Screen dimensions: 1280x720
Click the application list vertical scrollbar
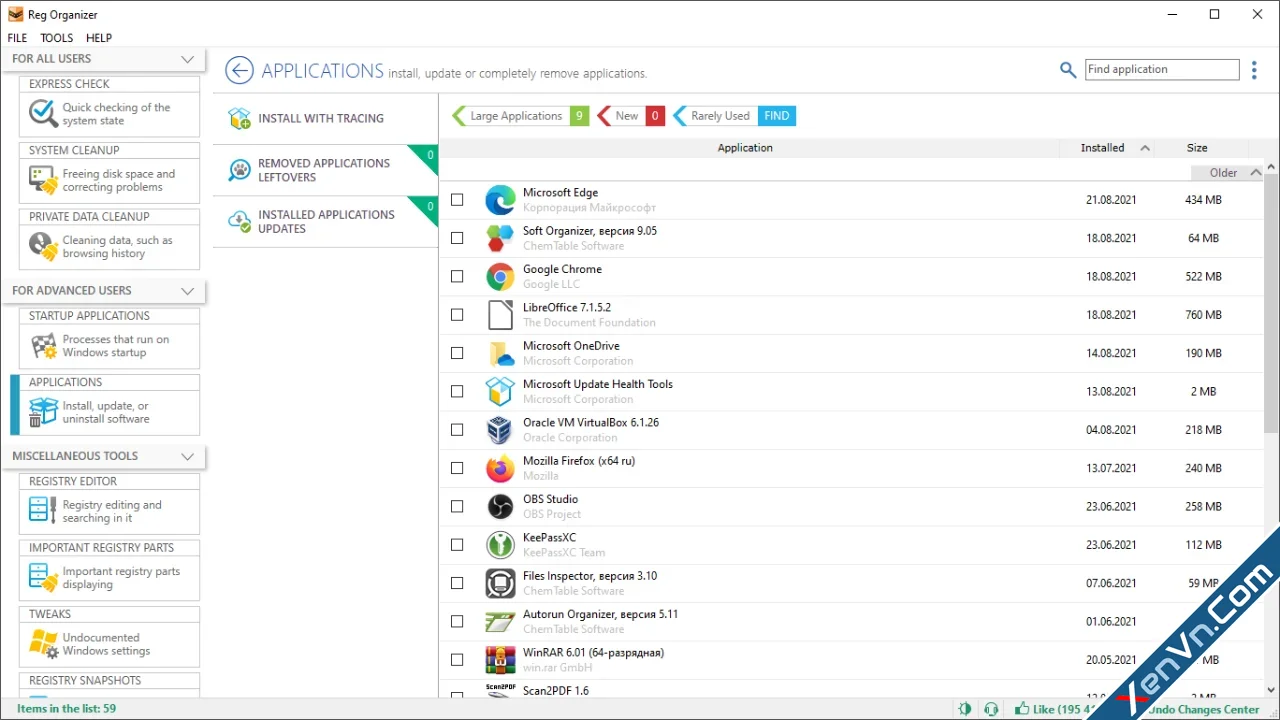(x=1272, y=305)
